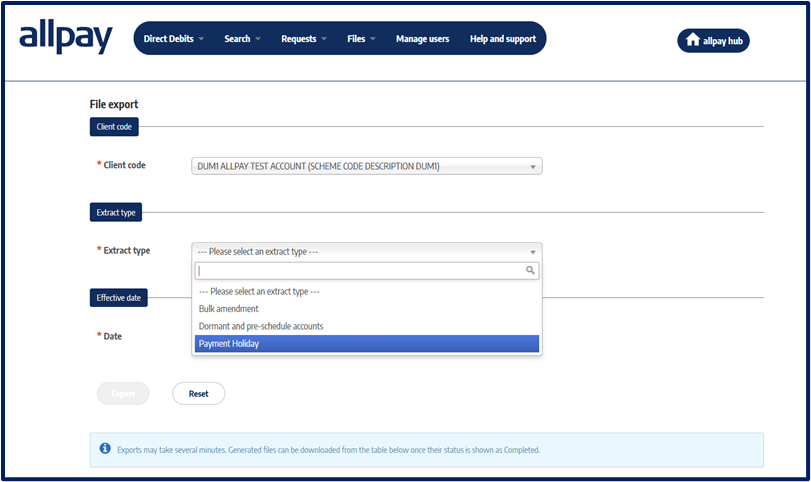
Task: Select Dormant and pre-schedule accounts option
Action: 367,326
